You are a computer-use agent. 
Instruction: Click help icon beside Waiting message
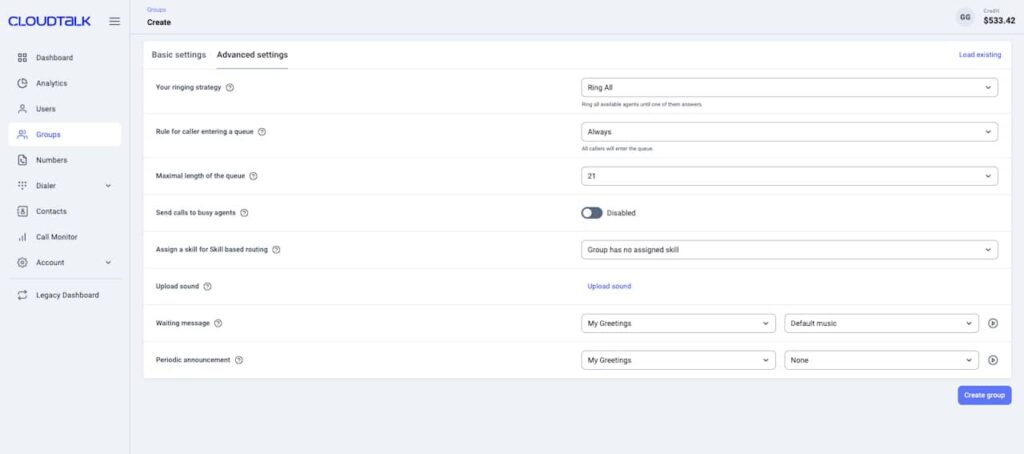218,323
